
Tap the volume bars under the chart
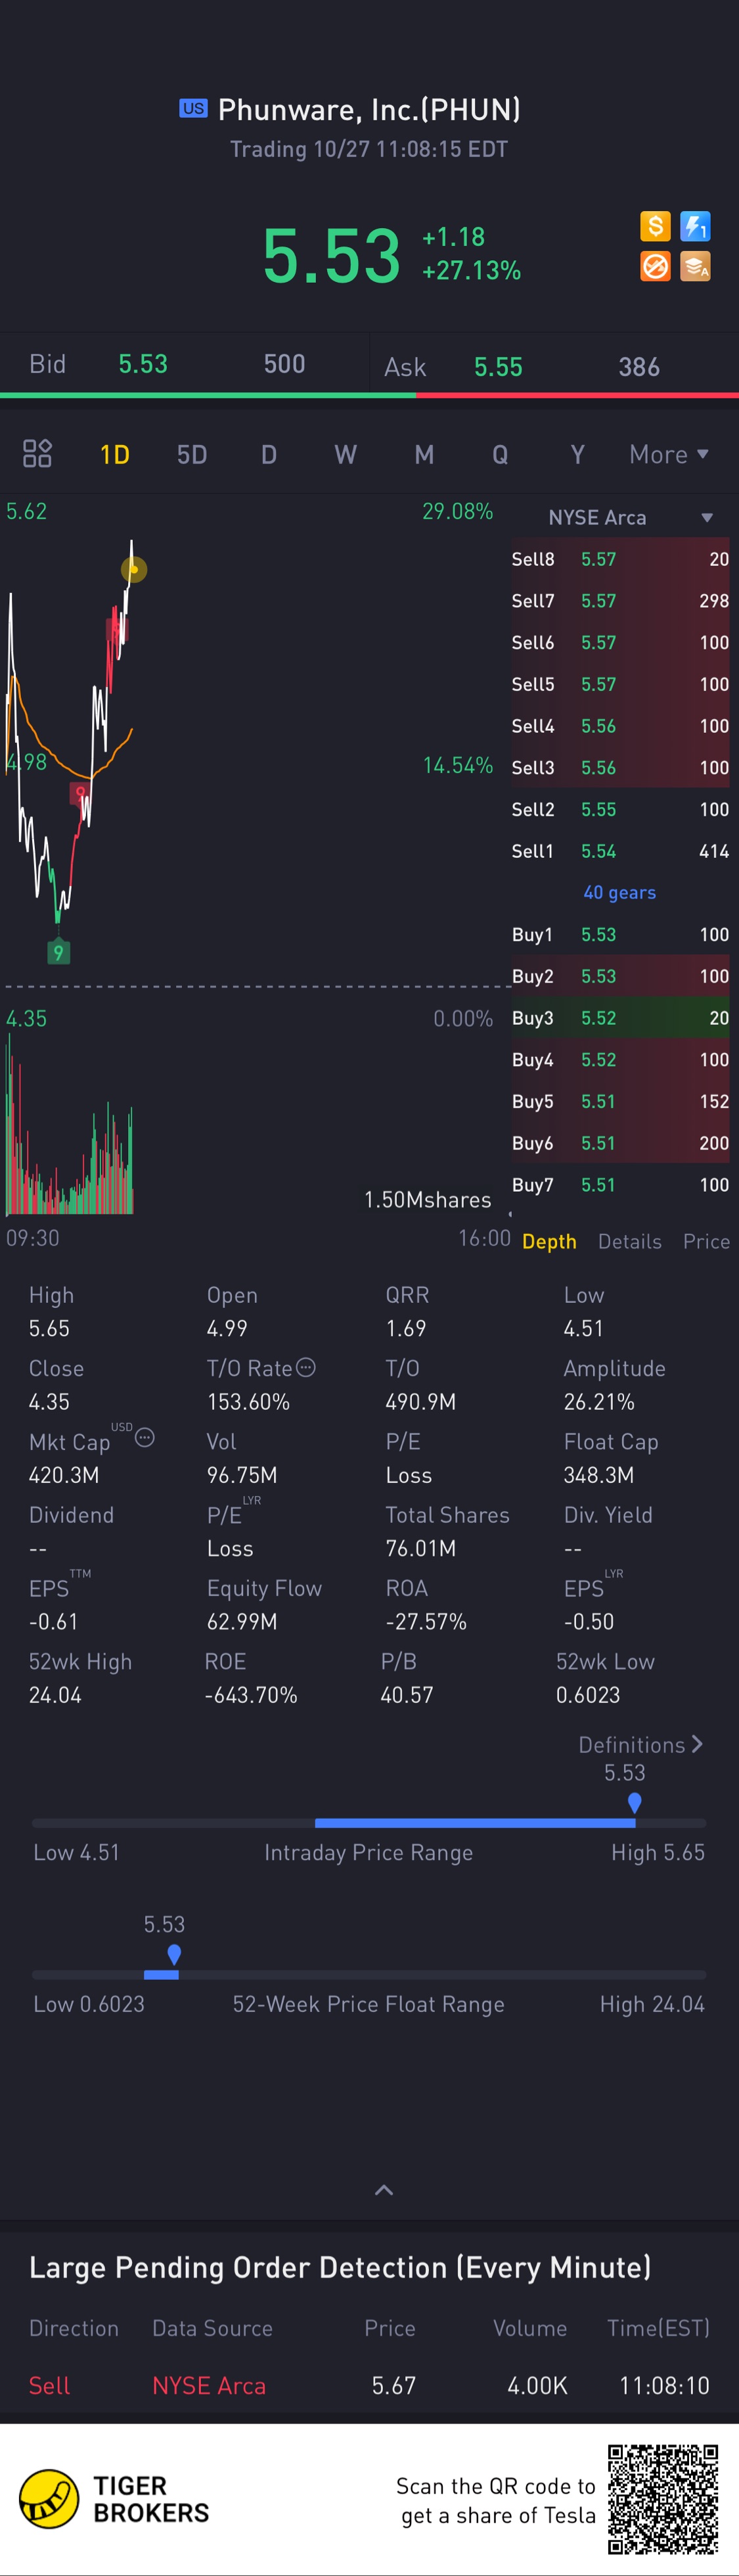(69, 1125)
